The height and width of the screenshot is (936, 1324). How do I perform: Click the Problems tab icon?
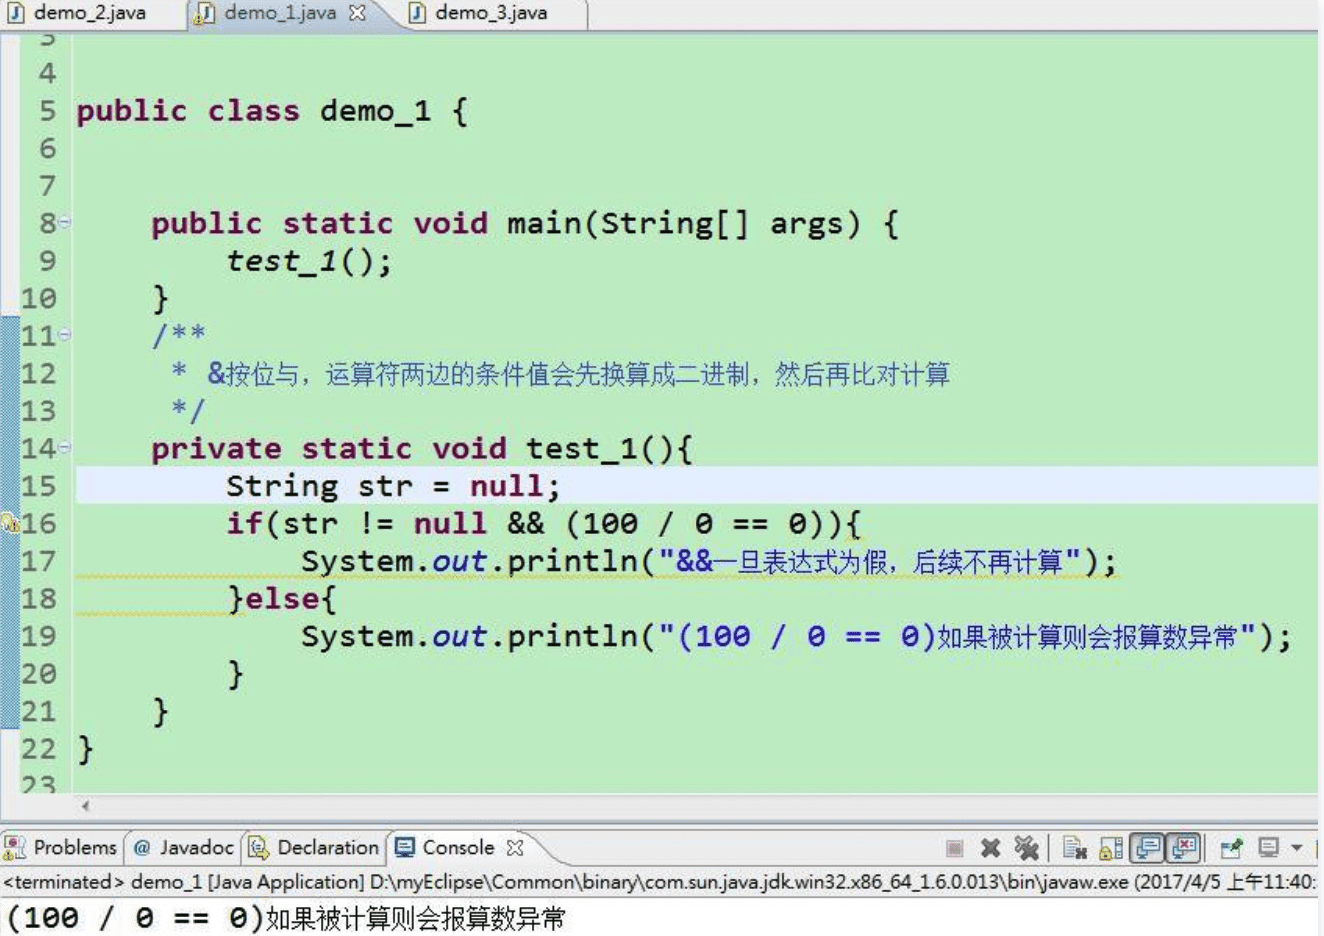(x=15, y=848)
